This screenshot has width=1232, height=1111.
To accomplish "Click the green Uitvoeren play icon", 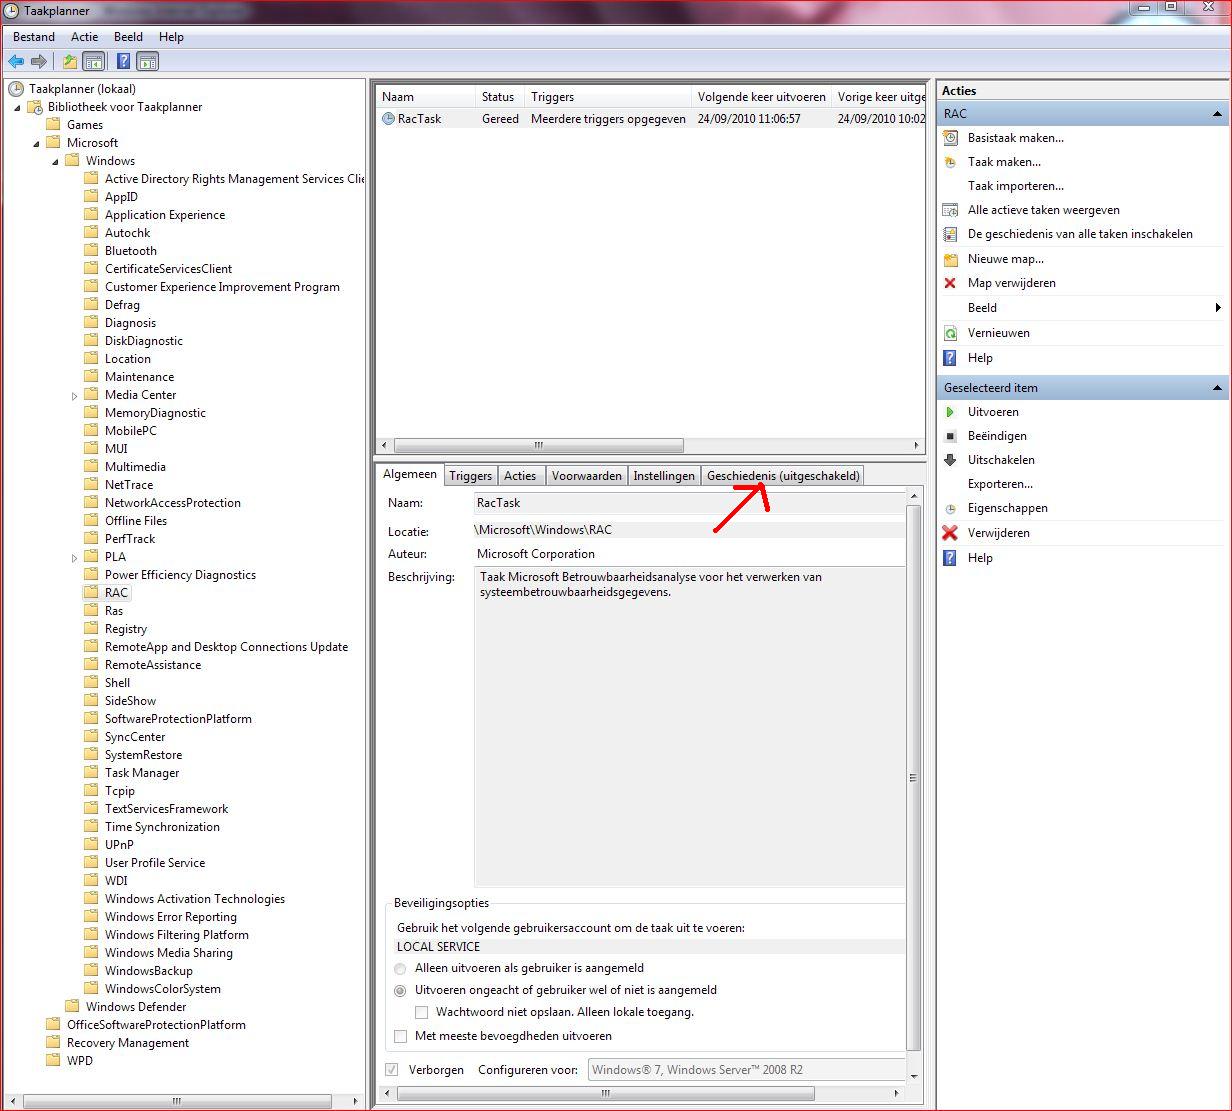I will [x=951, y=412].
